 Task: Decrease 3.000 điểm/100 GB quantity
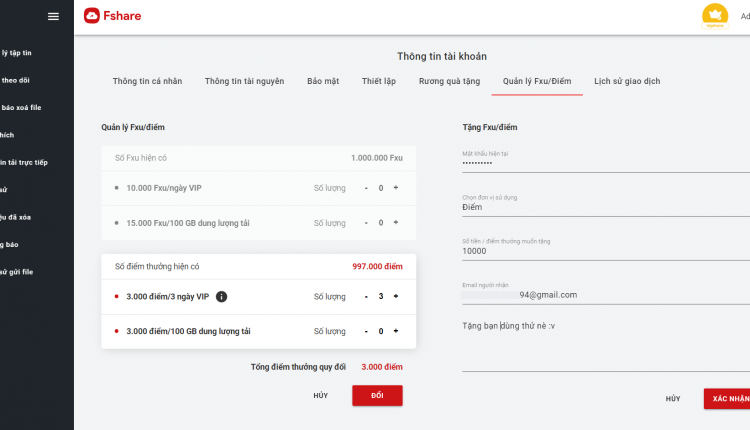click(366, 331)
